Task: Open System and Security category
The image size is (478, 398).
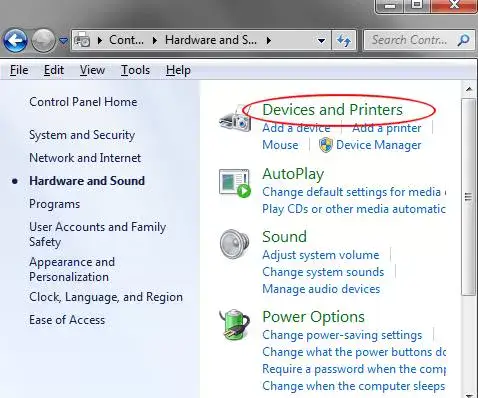Action: tap(82, 135)
